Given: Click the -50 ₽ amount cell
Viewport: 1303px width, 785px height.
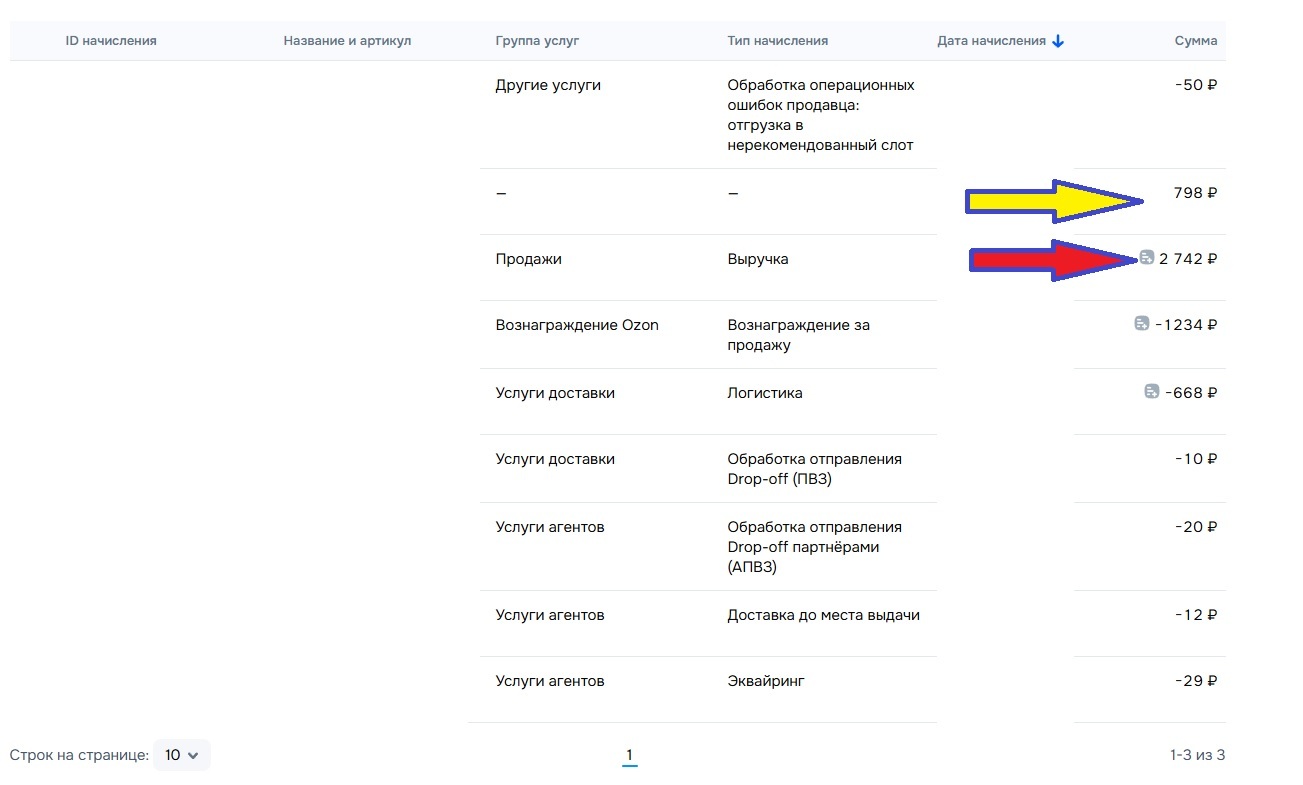Looking at the screenshot, I should [1195, 85].
